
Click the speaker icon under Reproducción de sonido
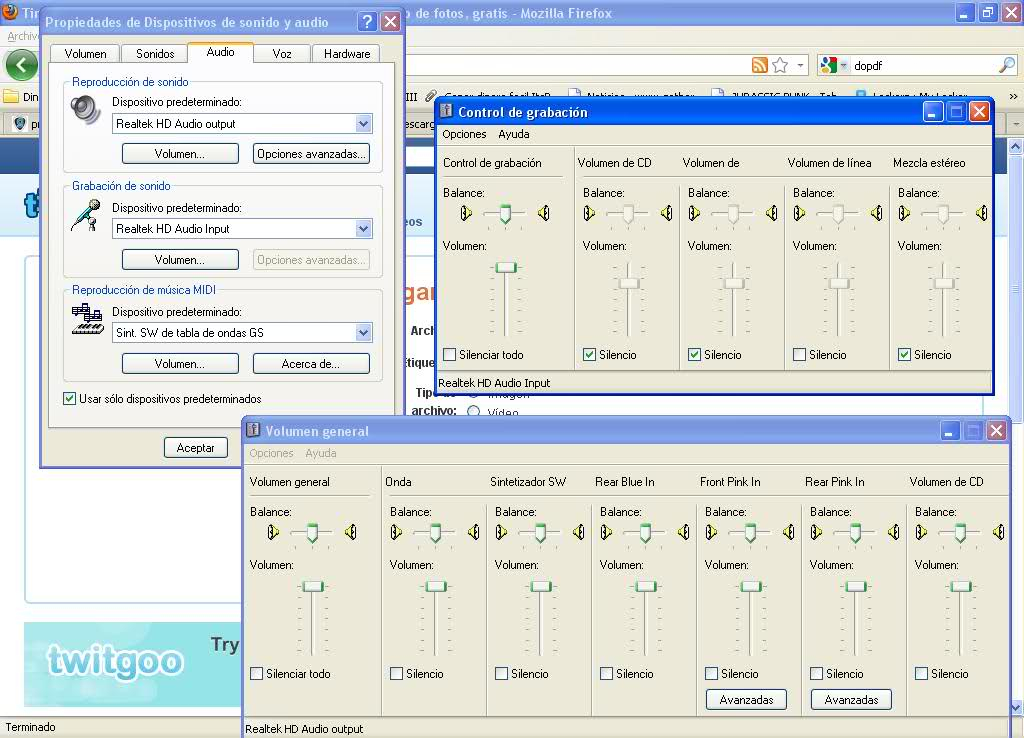86,109
